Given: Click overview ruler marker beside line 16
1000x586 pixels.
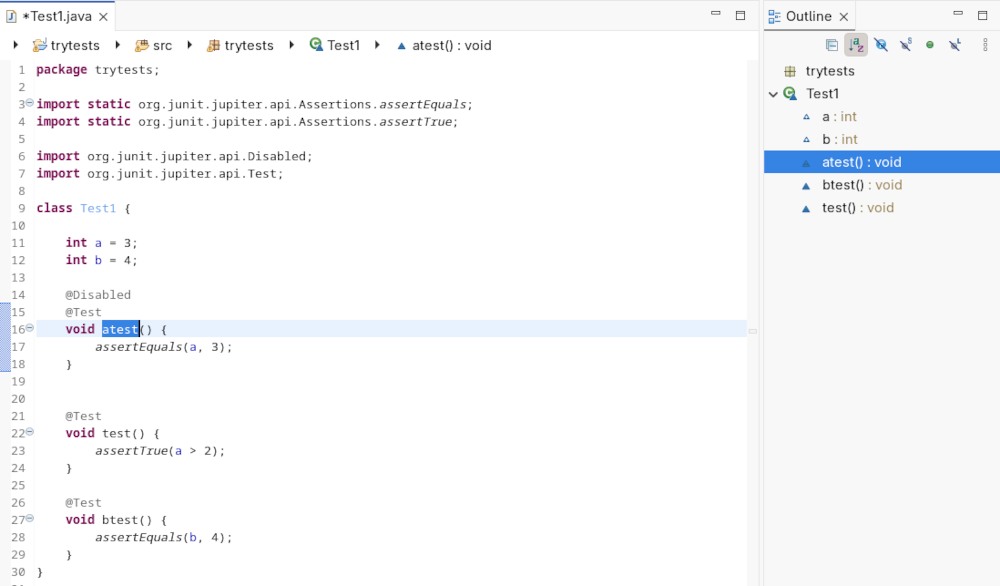Looking at the screenshot, I should coord(753,331).
